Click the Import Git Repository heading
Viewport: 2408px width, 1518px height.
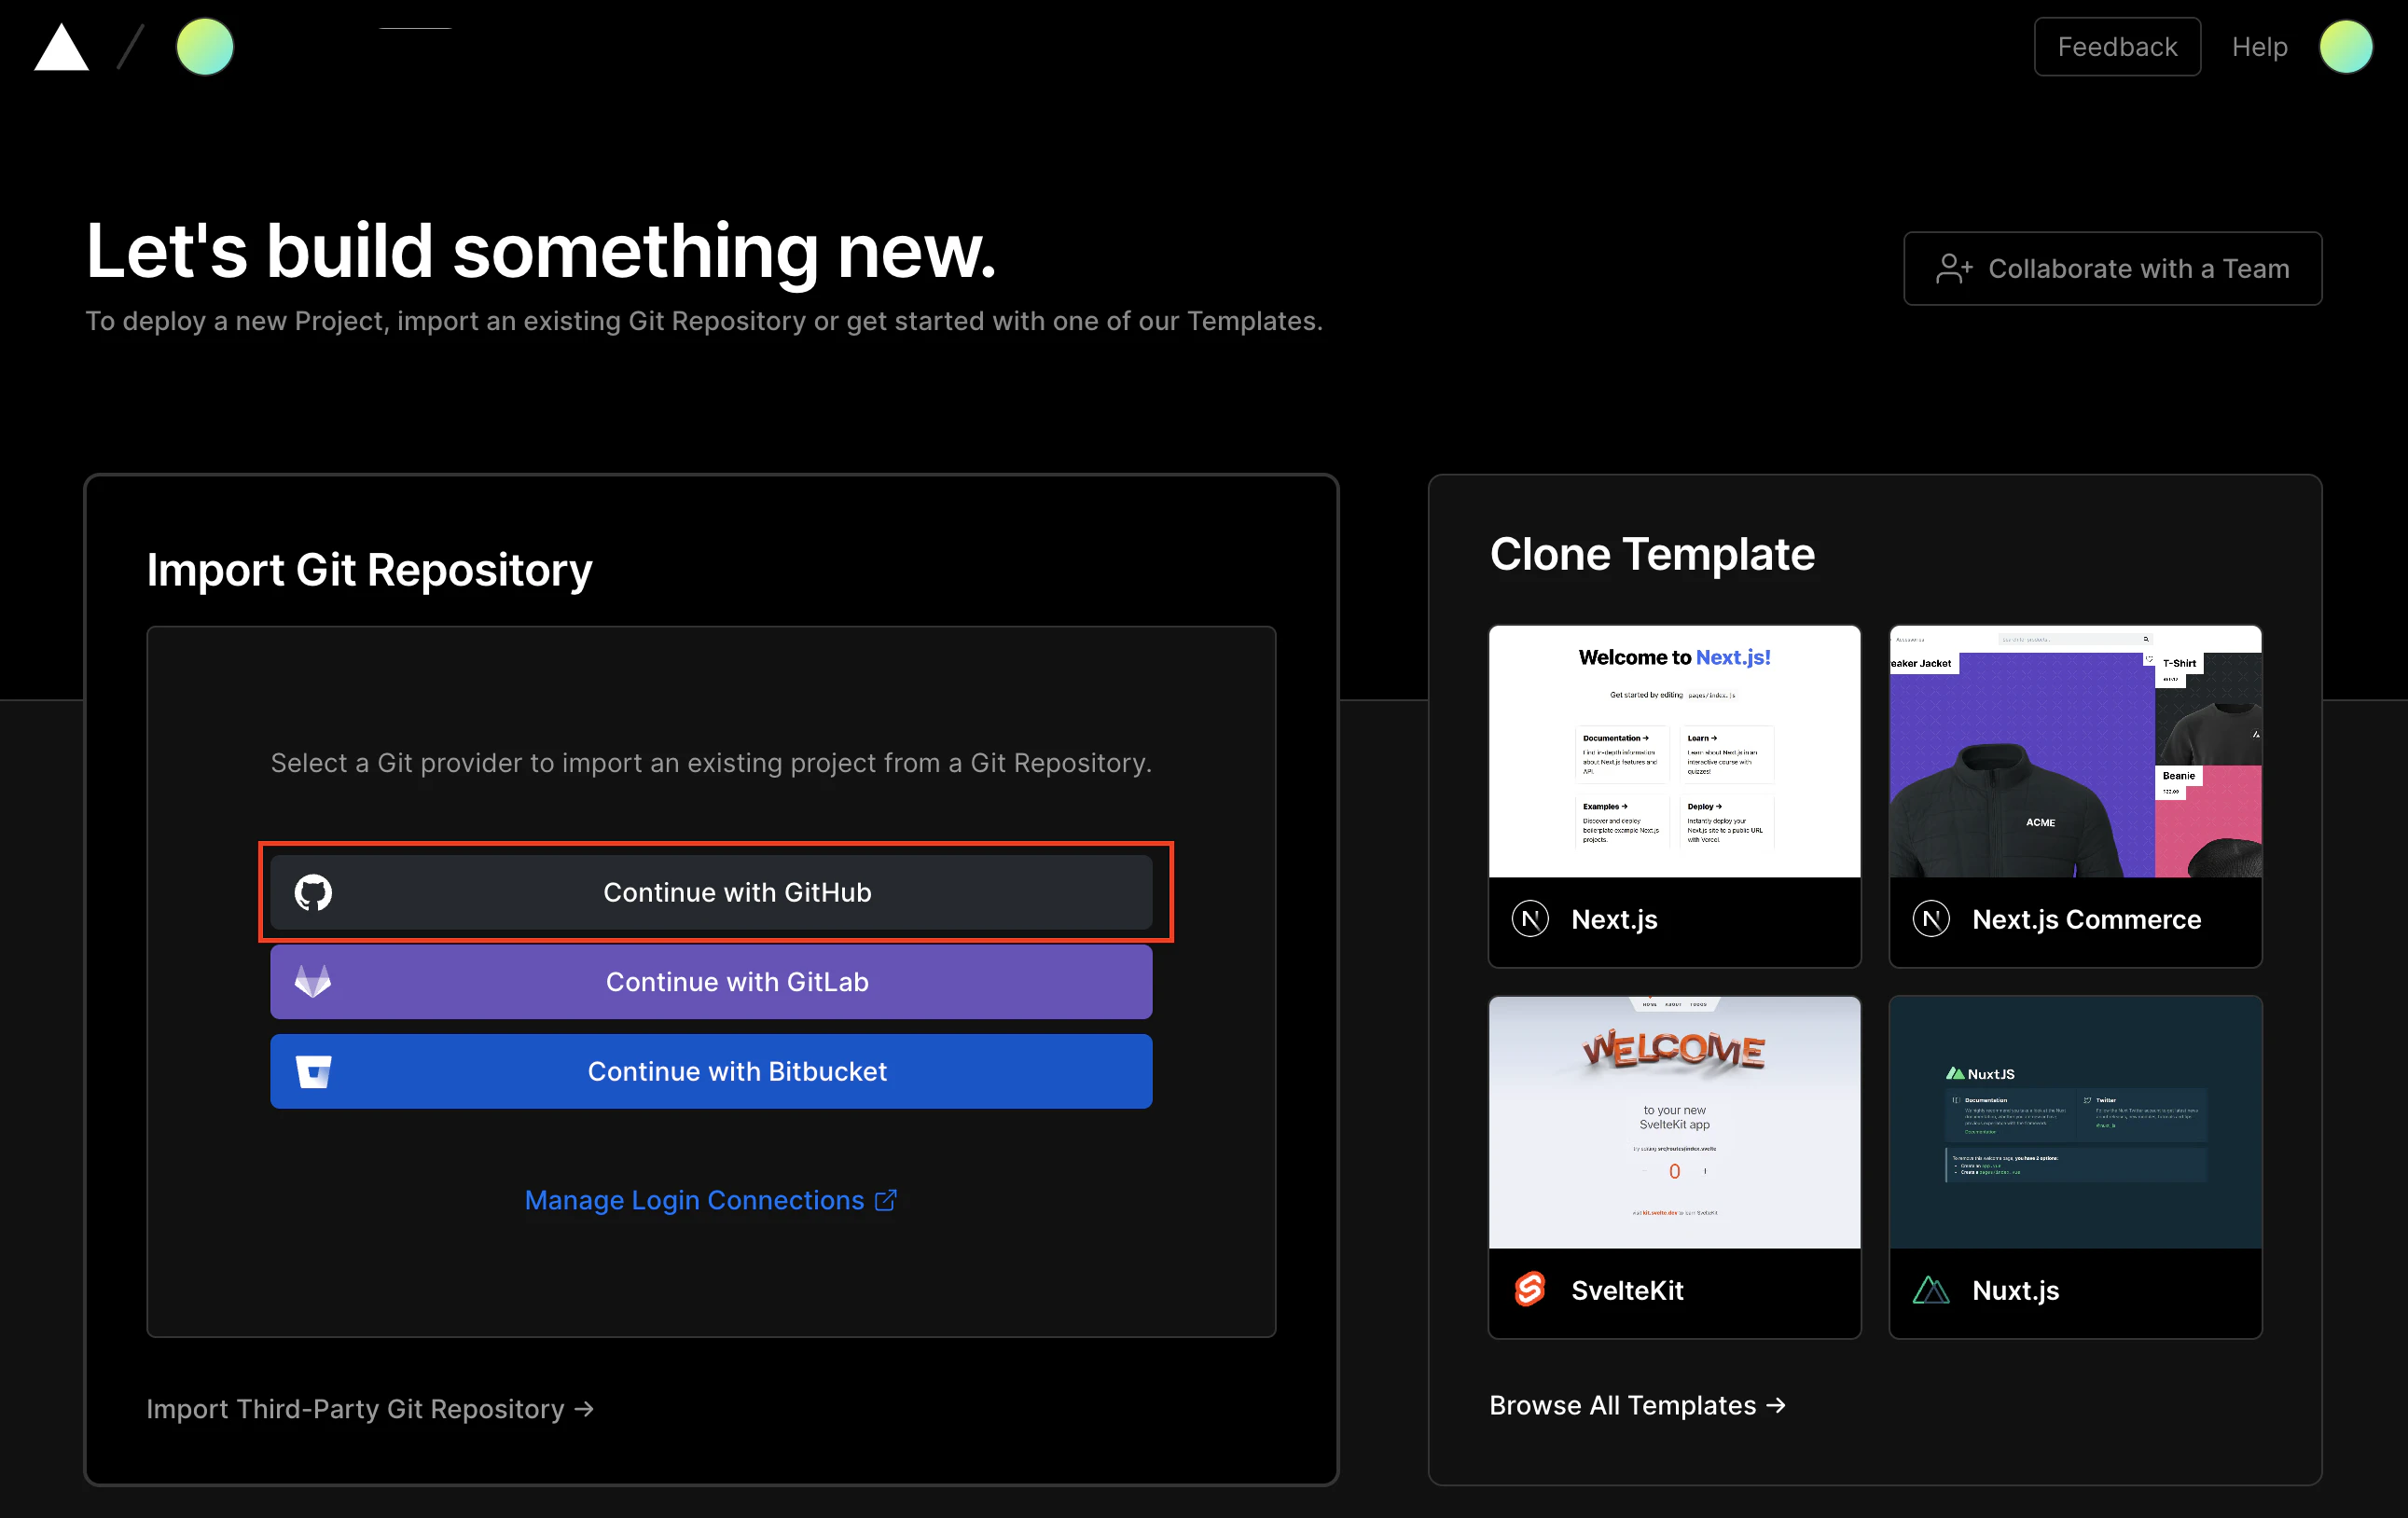tap(369, 570)
